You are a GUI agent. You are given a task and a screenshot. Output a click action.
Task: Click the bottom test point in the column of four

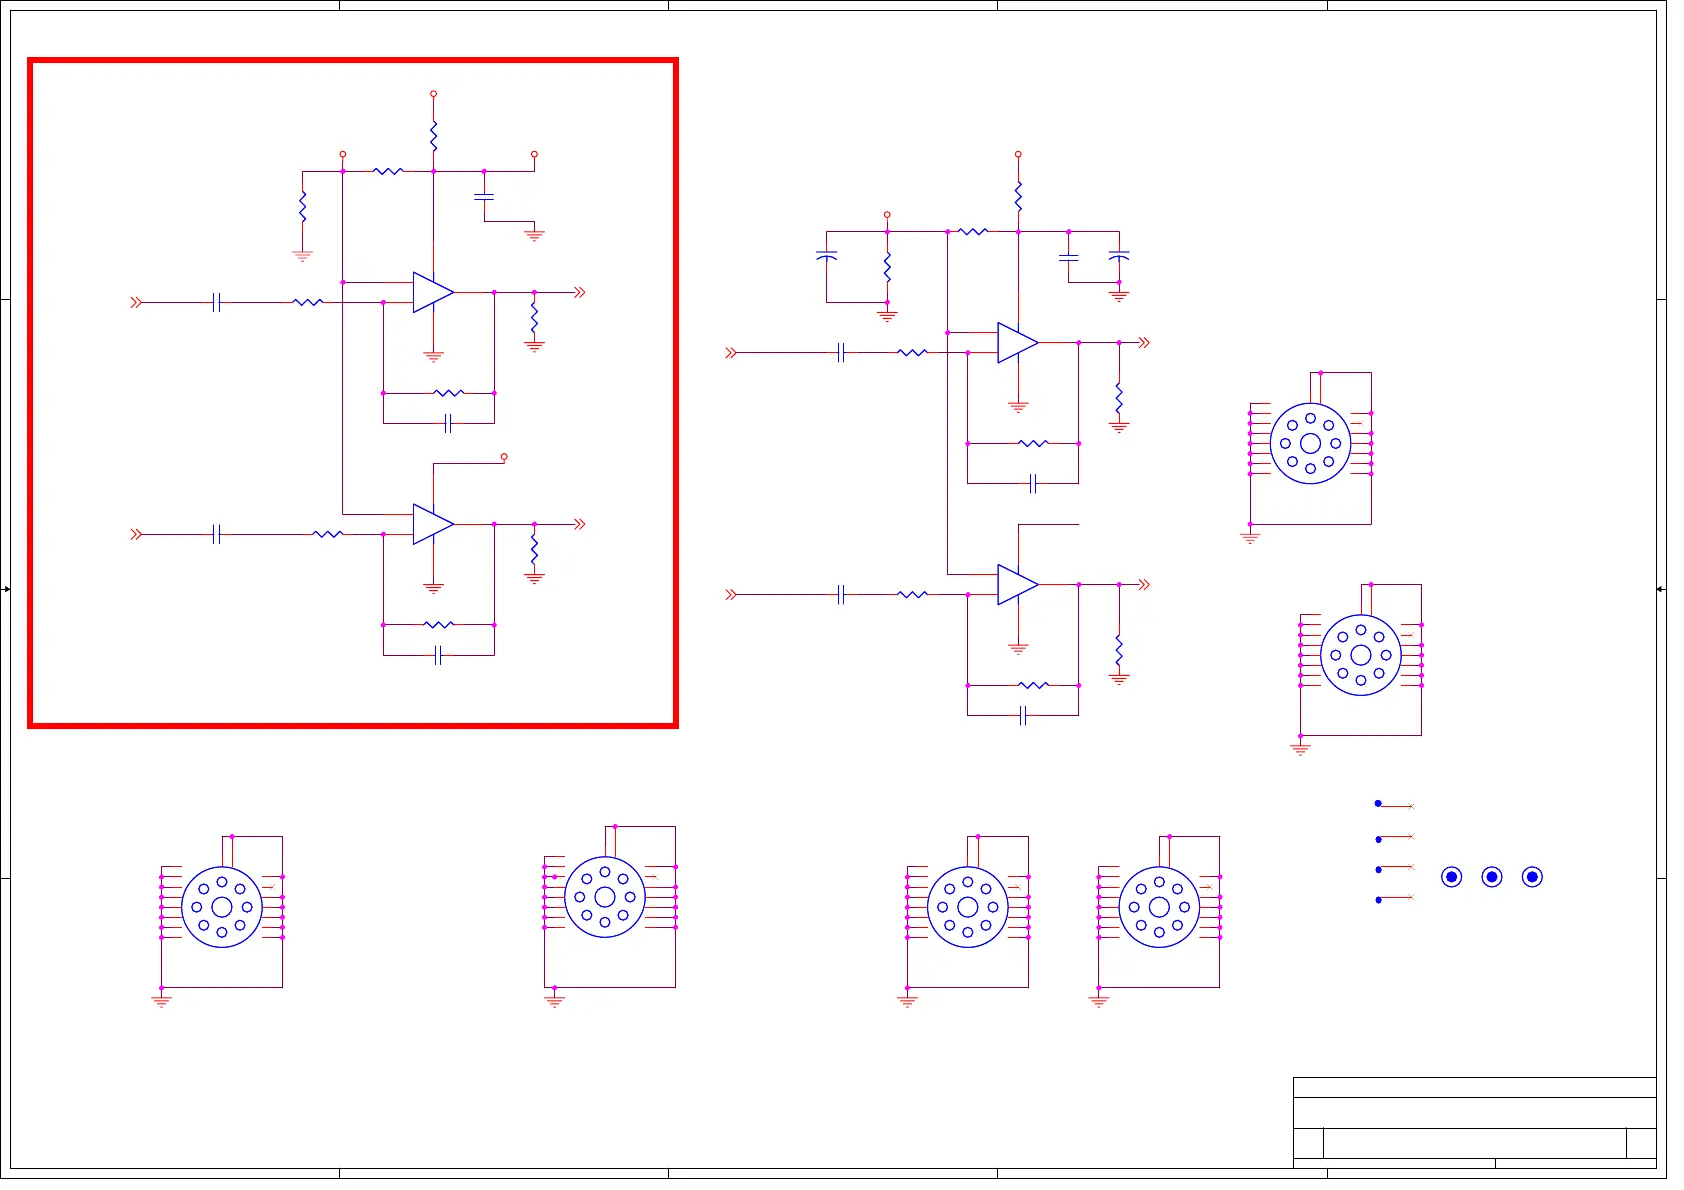pyautogui.click(x=1378, y=900)
